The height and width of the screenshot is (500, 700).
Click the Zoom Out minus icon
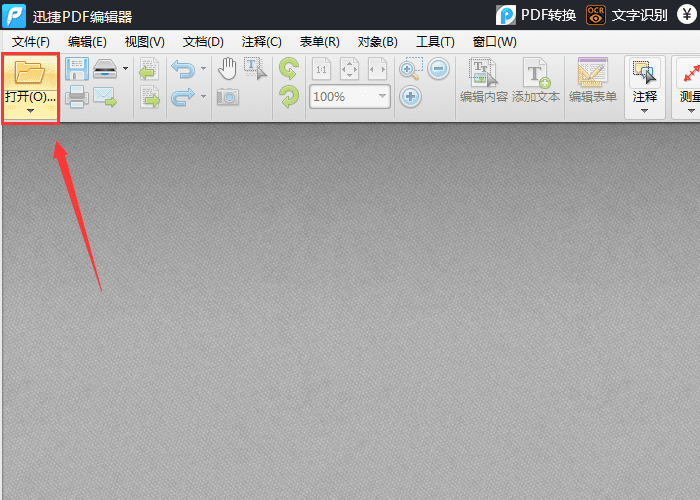pos(438,69)
